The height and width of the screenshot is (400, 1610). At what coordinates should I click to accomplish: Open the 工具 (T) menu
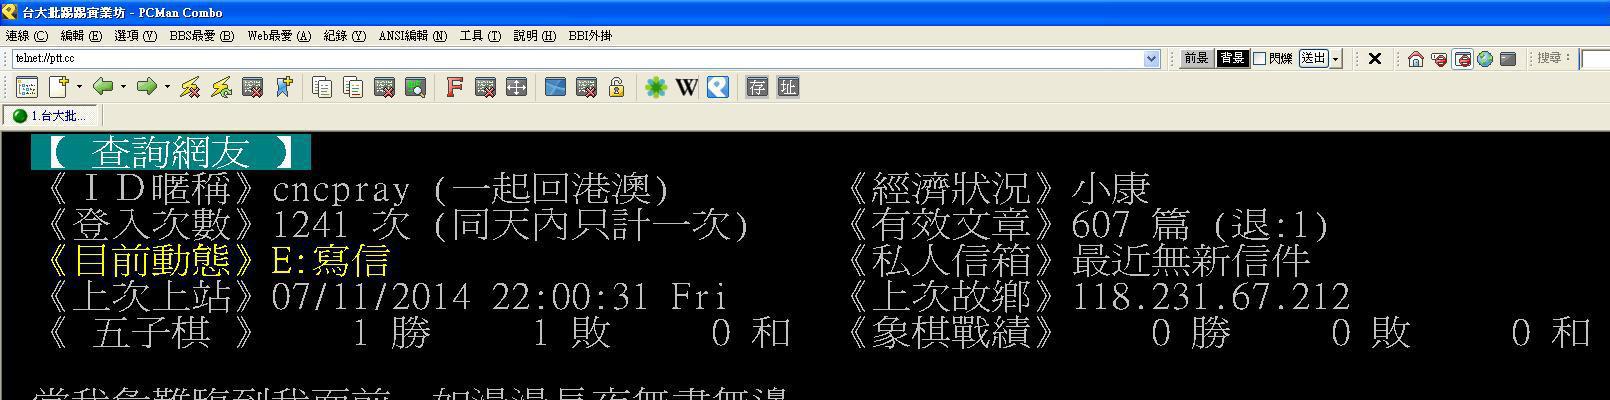click(x=480, y=36)
